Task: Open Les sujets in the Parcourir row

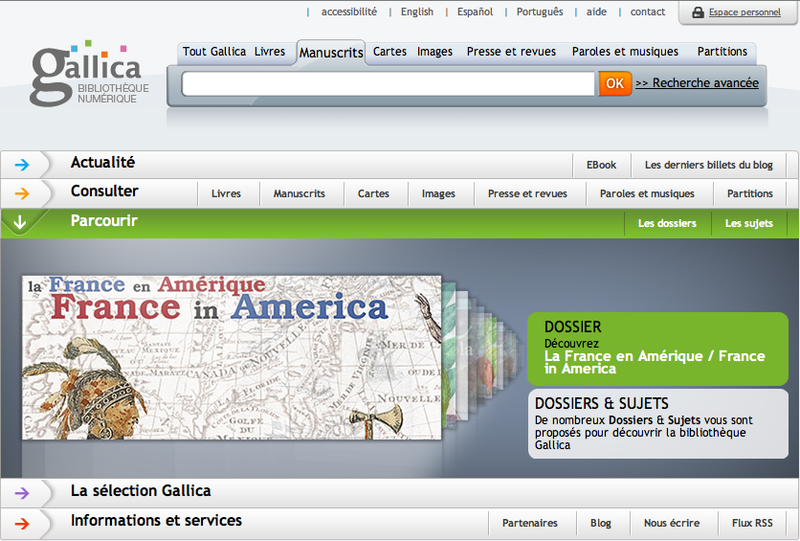Action: 748,223
